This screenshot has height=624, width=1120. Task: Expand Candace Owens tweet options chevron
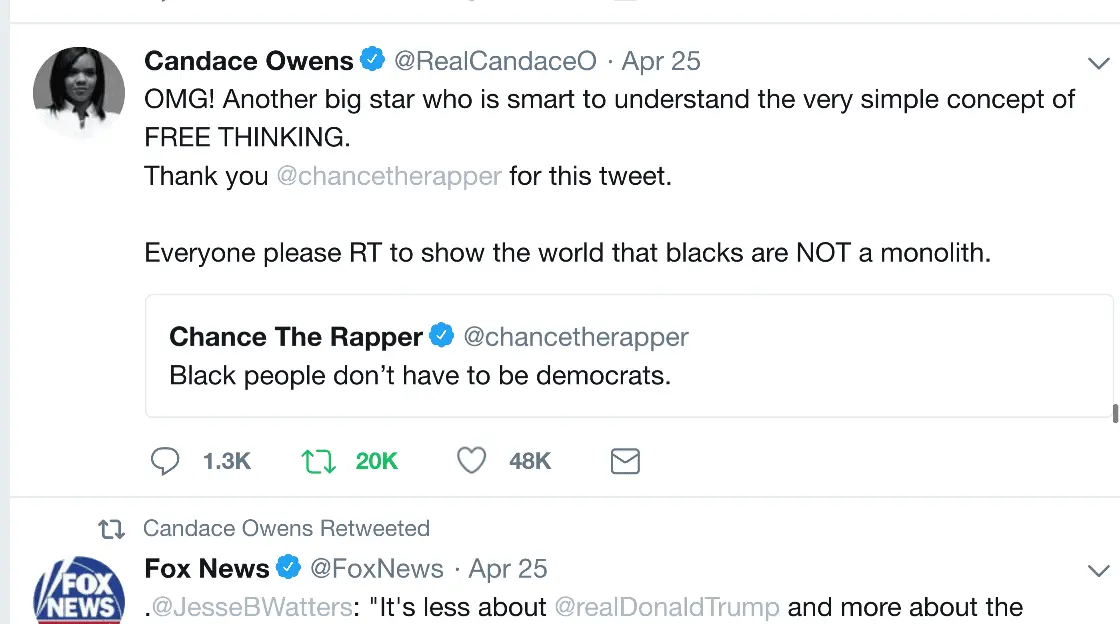click(1097, 64)
